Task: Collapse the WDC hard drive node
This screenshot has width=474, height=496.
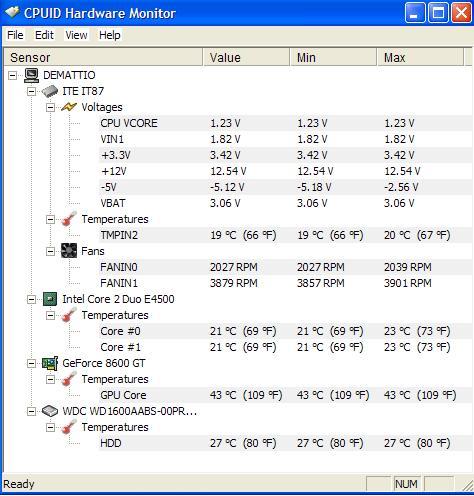Action: tap(31, 411)
